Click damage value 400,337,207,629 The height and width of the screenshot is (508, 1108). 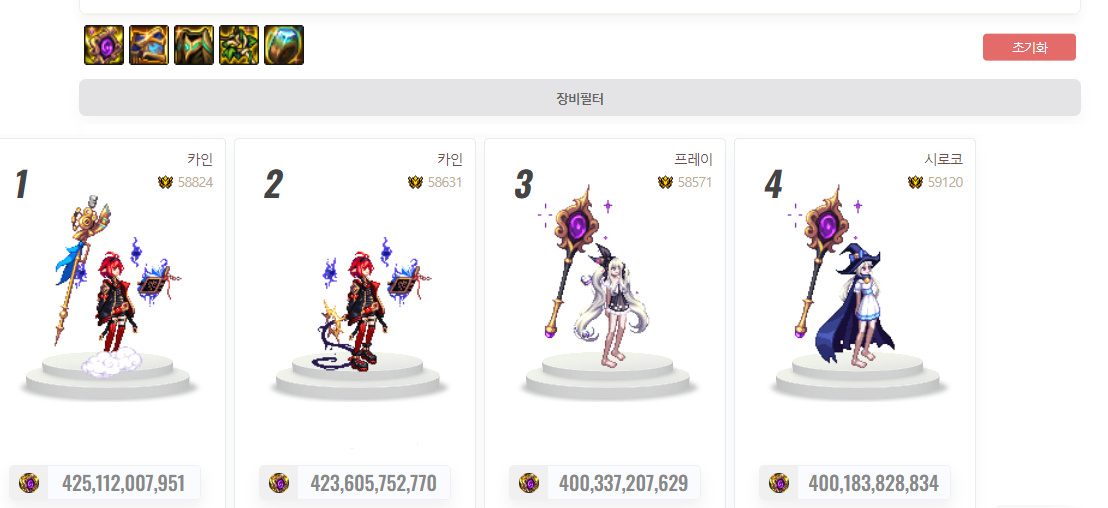pyautogui.click(x=623, y=483)
